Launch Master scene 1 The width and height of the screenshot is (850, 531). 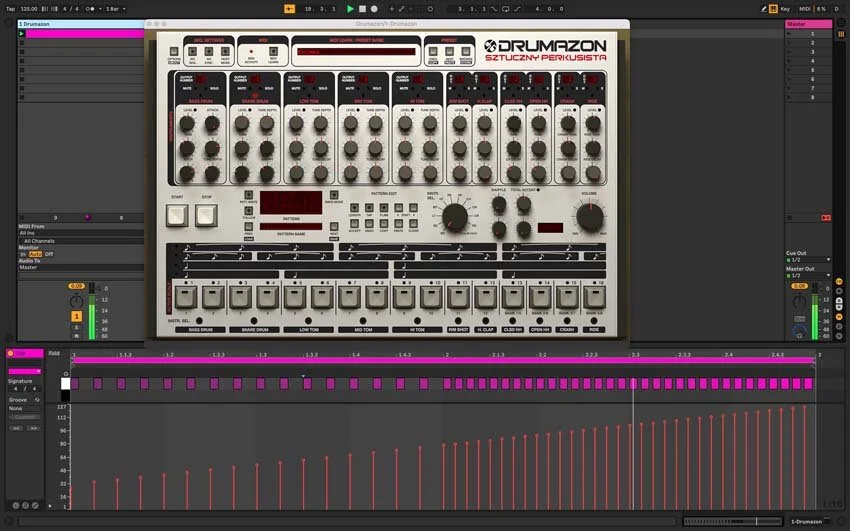coord(789,34)
